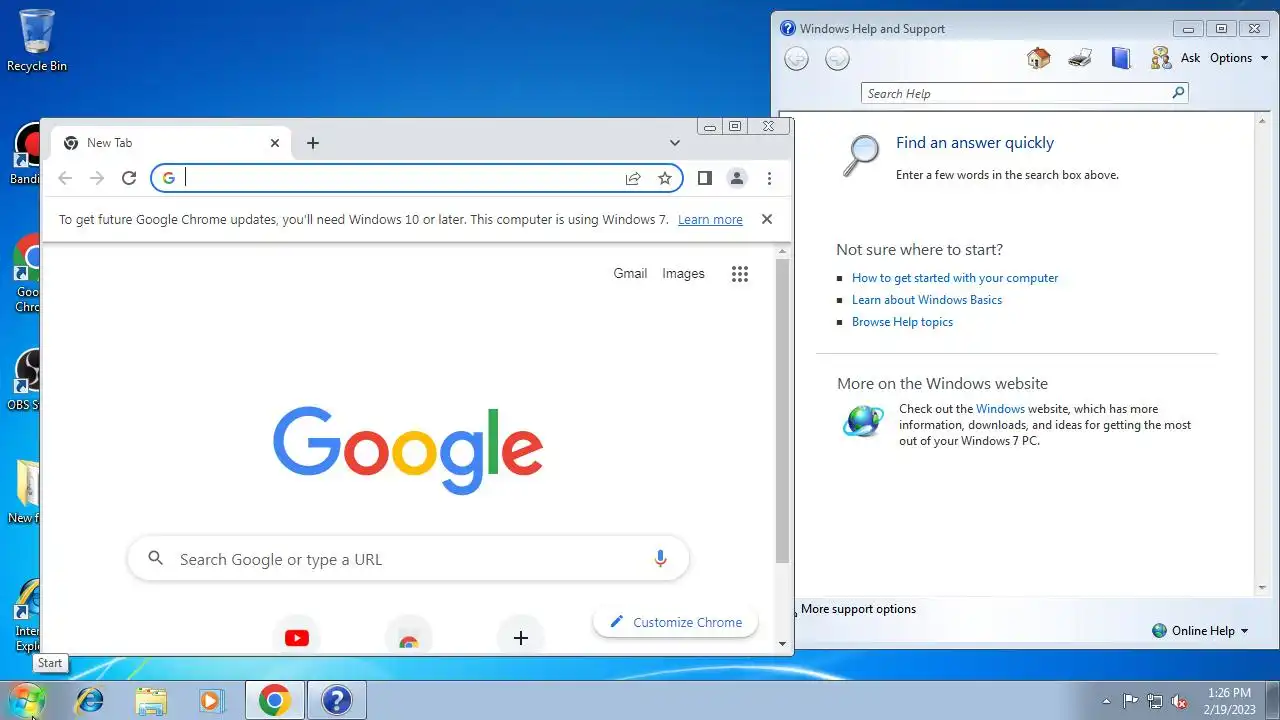The width and height of the screenshot is (1280, 720).
Task: Click the muted volume tray icon
Action: (1179, 701)
